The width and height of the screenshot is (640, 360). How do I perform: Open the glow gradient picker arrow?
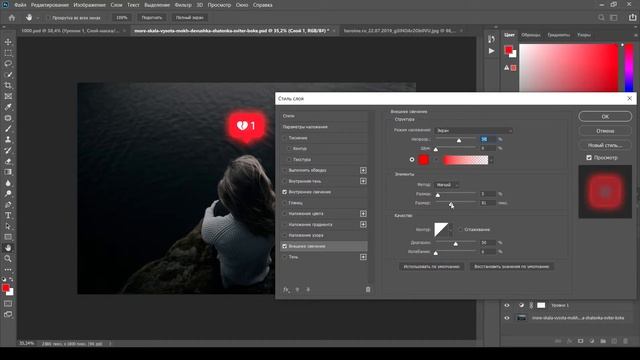coord(491,160)
